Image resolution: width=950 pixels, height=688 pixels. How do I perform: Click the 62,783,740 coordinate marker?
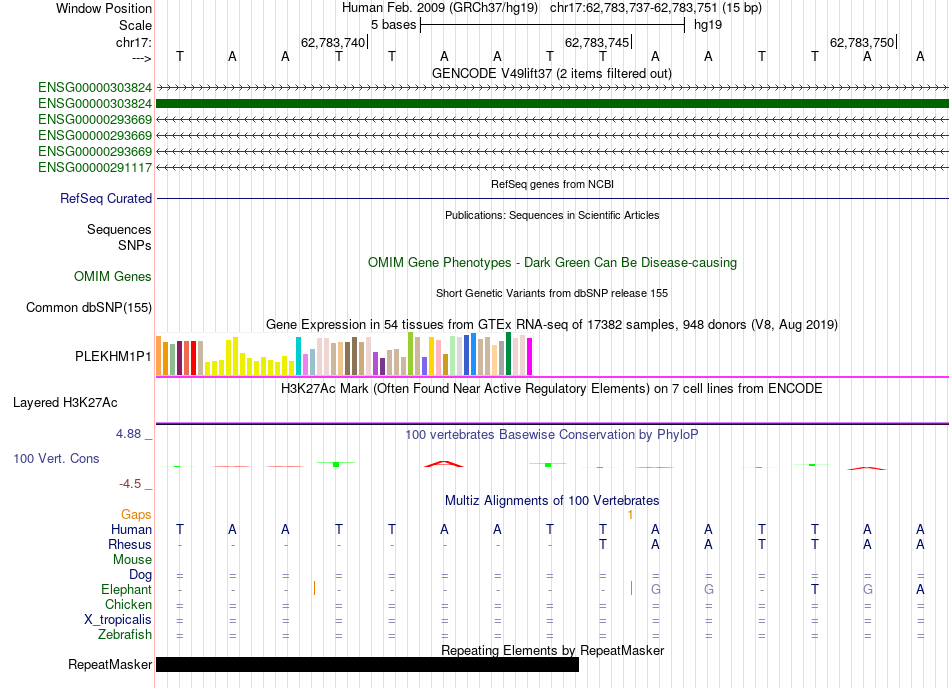pyautogui.click(x=333, y=42)
